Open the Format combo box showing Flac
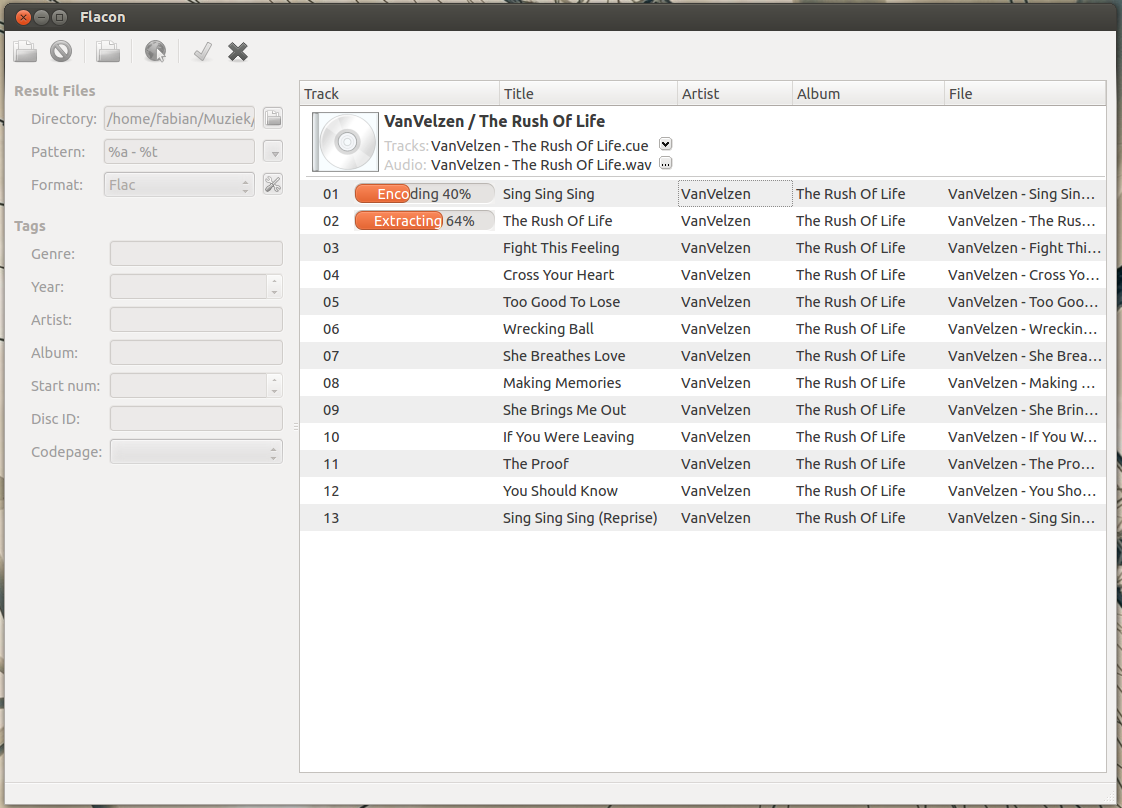The image size is (1122, 808). coord(179,184)
